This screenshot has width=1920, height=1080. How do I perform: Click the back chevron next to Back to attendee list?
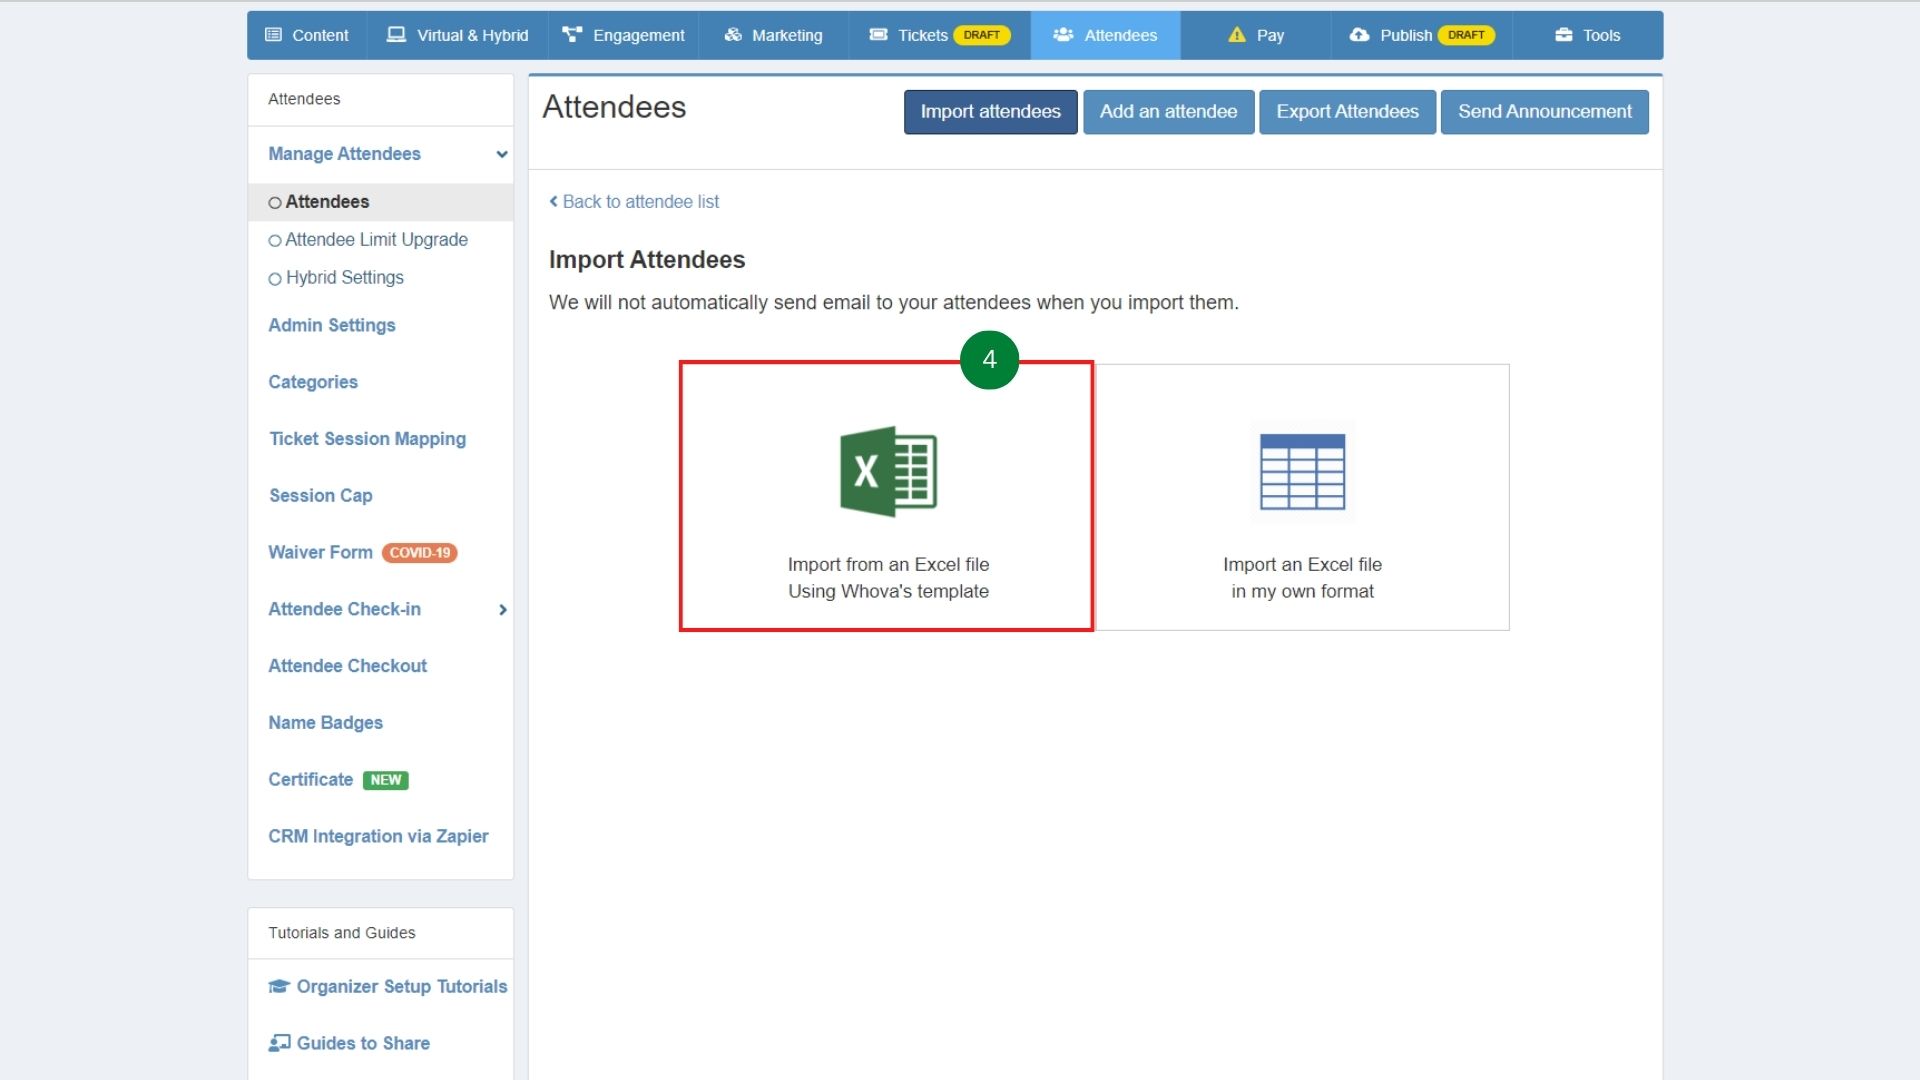554,201
